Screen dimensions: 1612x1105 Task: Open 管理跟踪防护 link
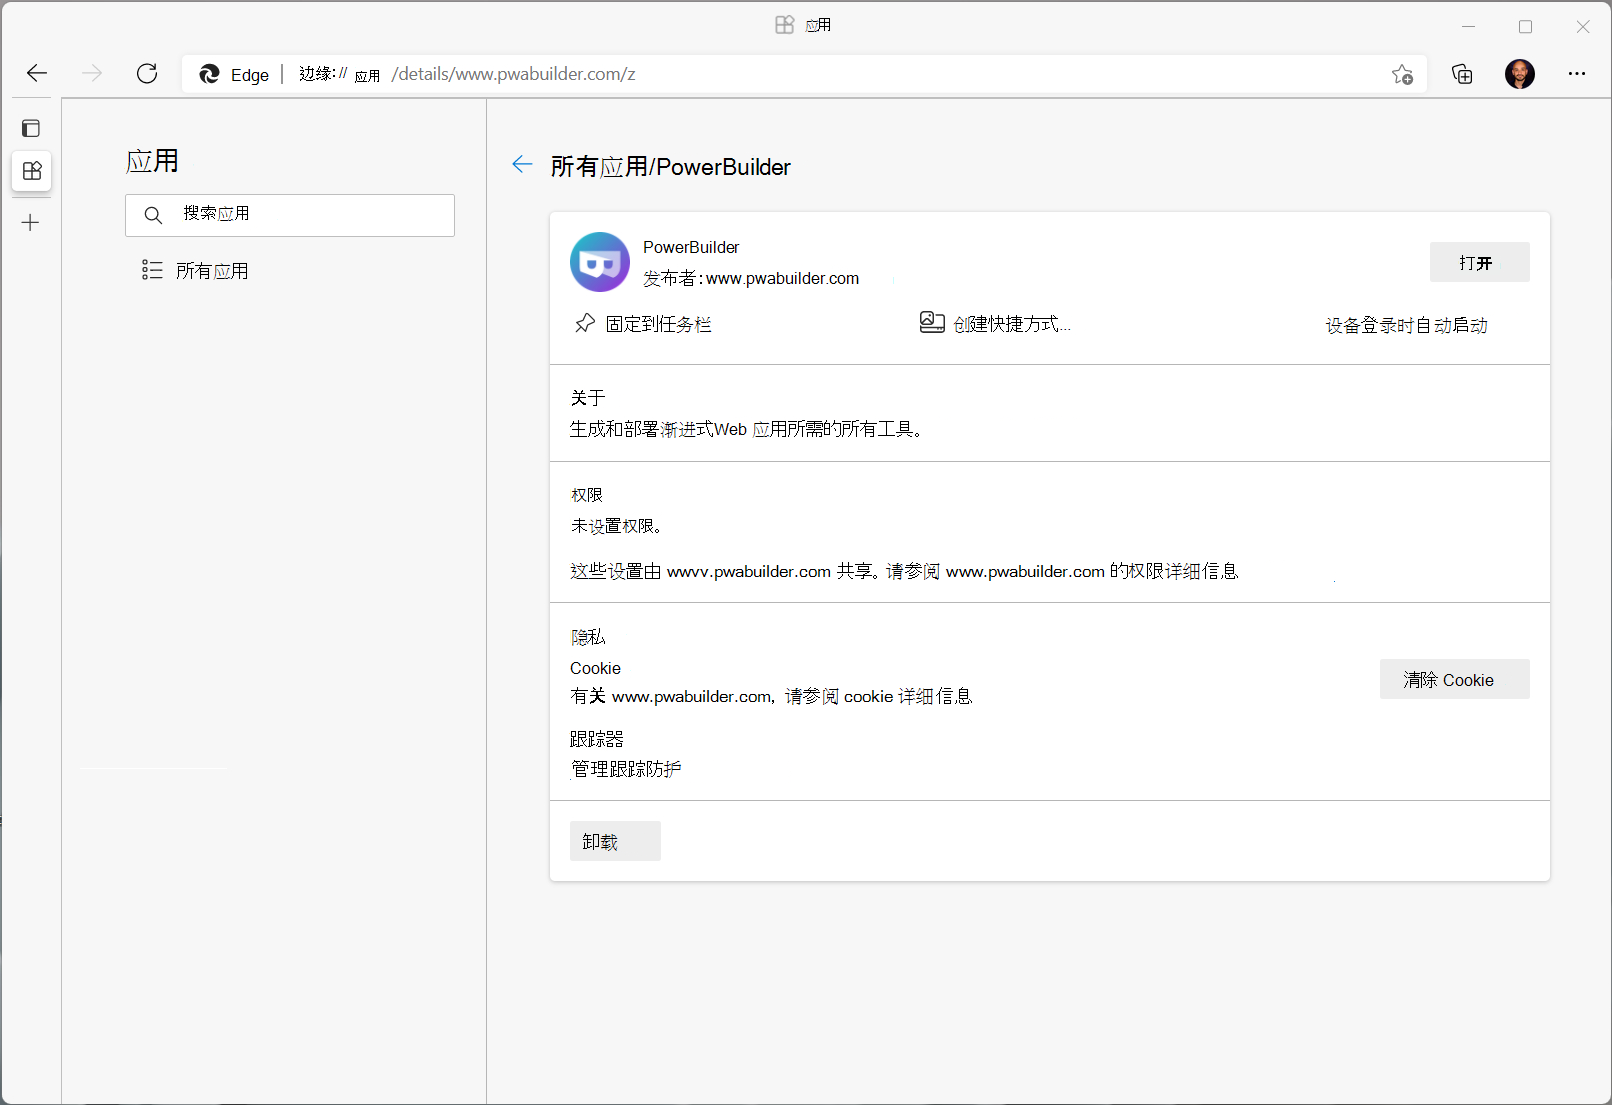[x=626, y=769]
